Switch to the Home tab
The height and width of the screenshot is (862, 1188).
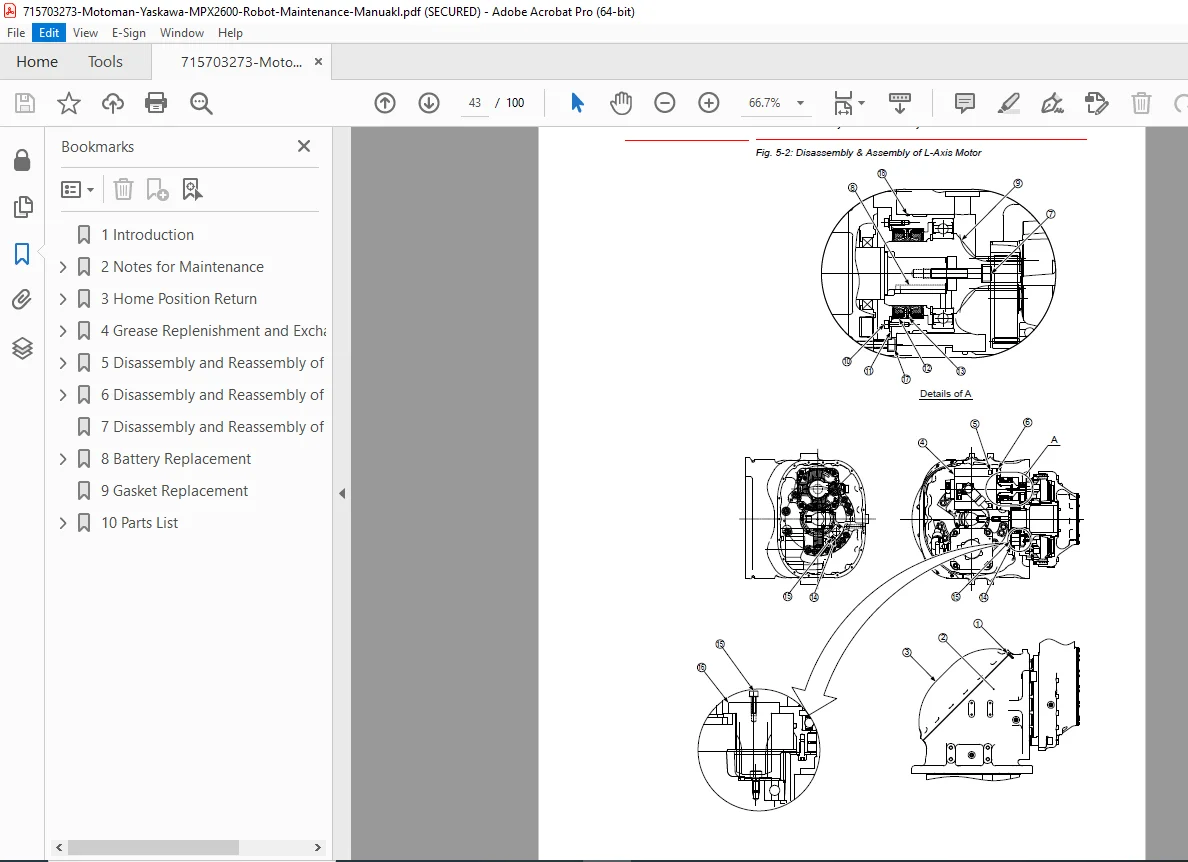tap(37, 61)
